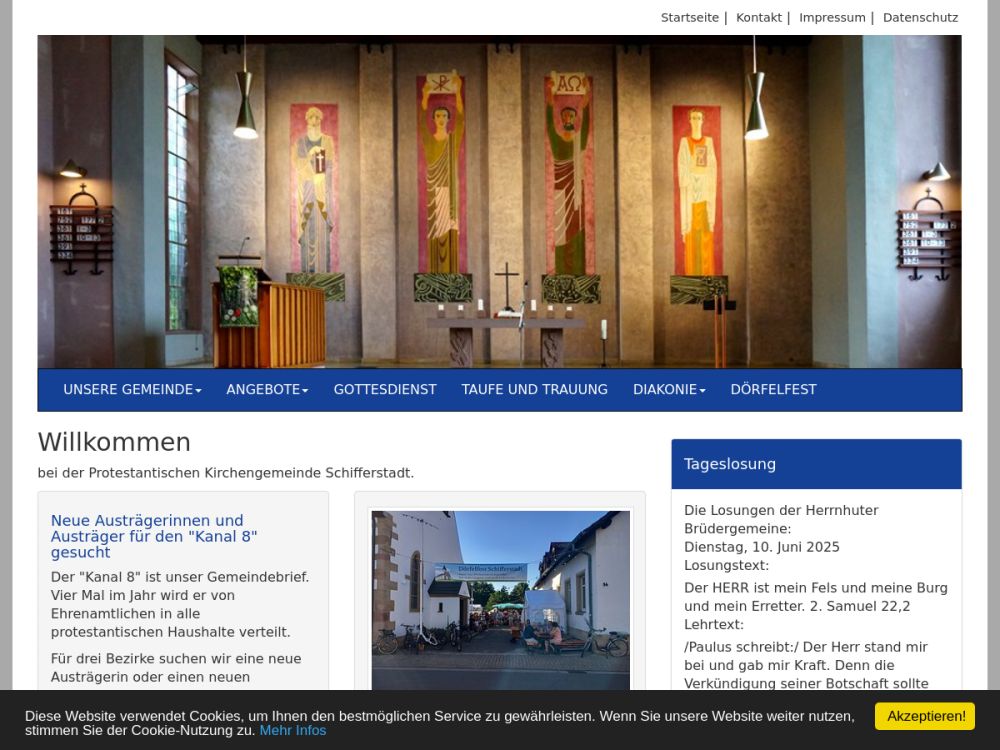Viewport: 1000px width, 750px height.
Task: Click the Kanal 8 article teaser text
Action: click(x=180, y=604)
